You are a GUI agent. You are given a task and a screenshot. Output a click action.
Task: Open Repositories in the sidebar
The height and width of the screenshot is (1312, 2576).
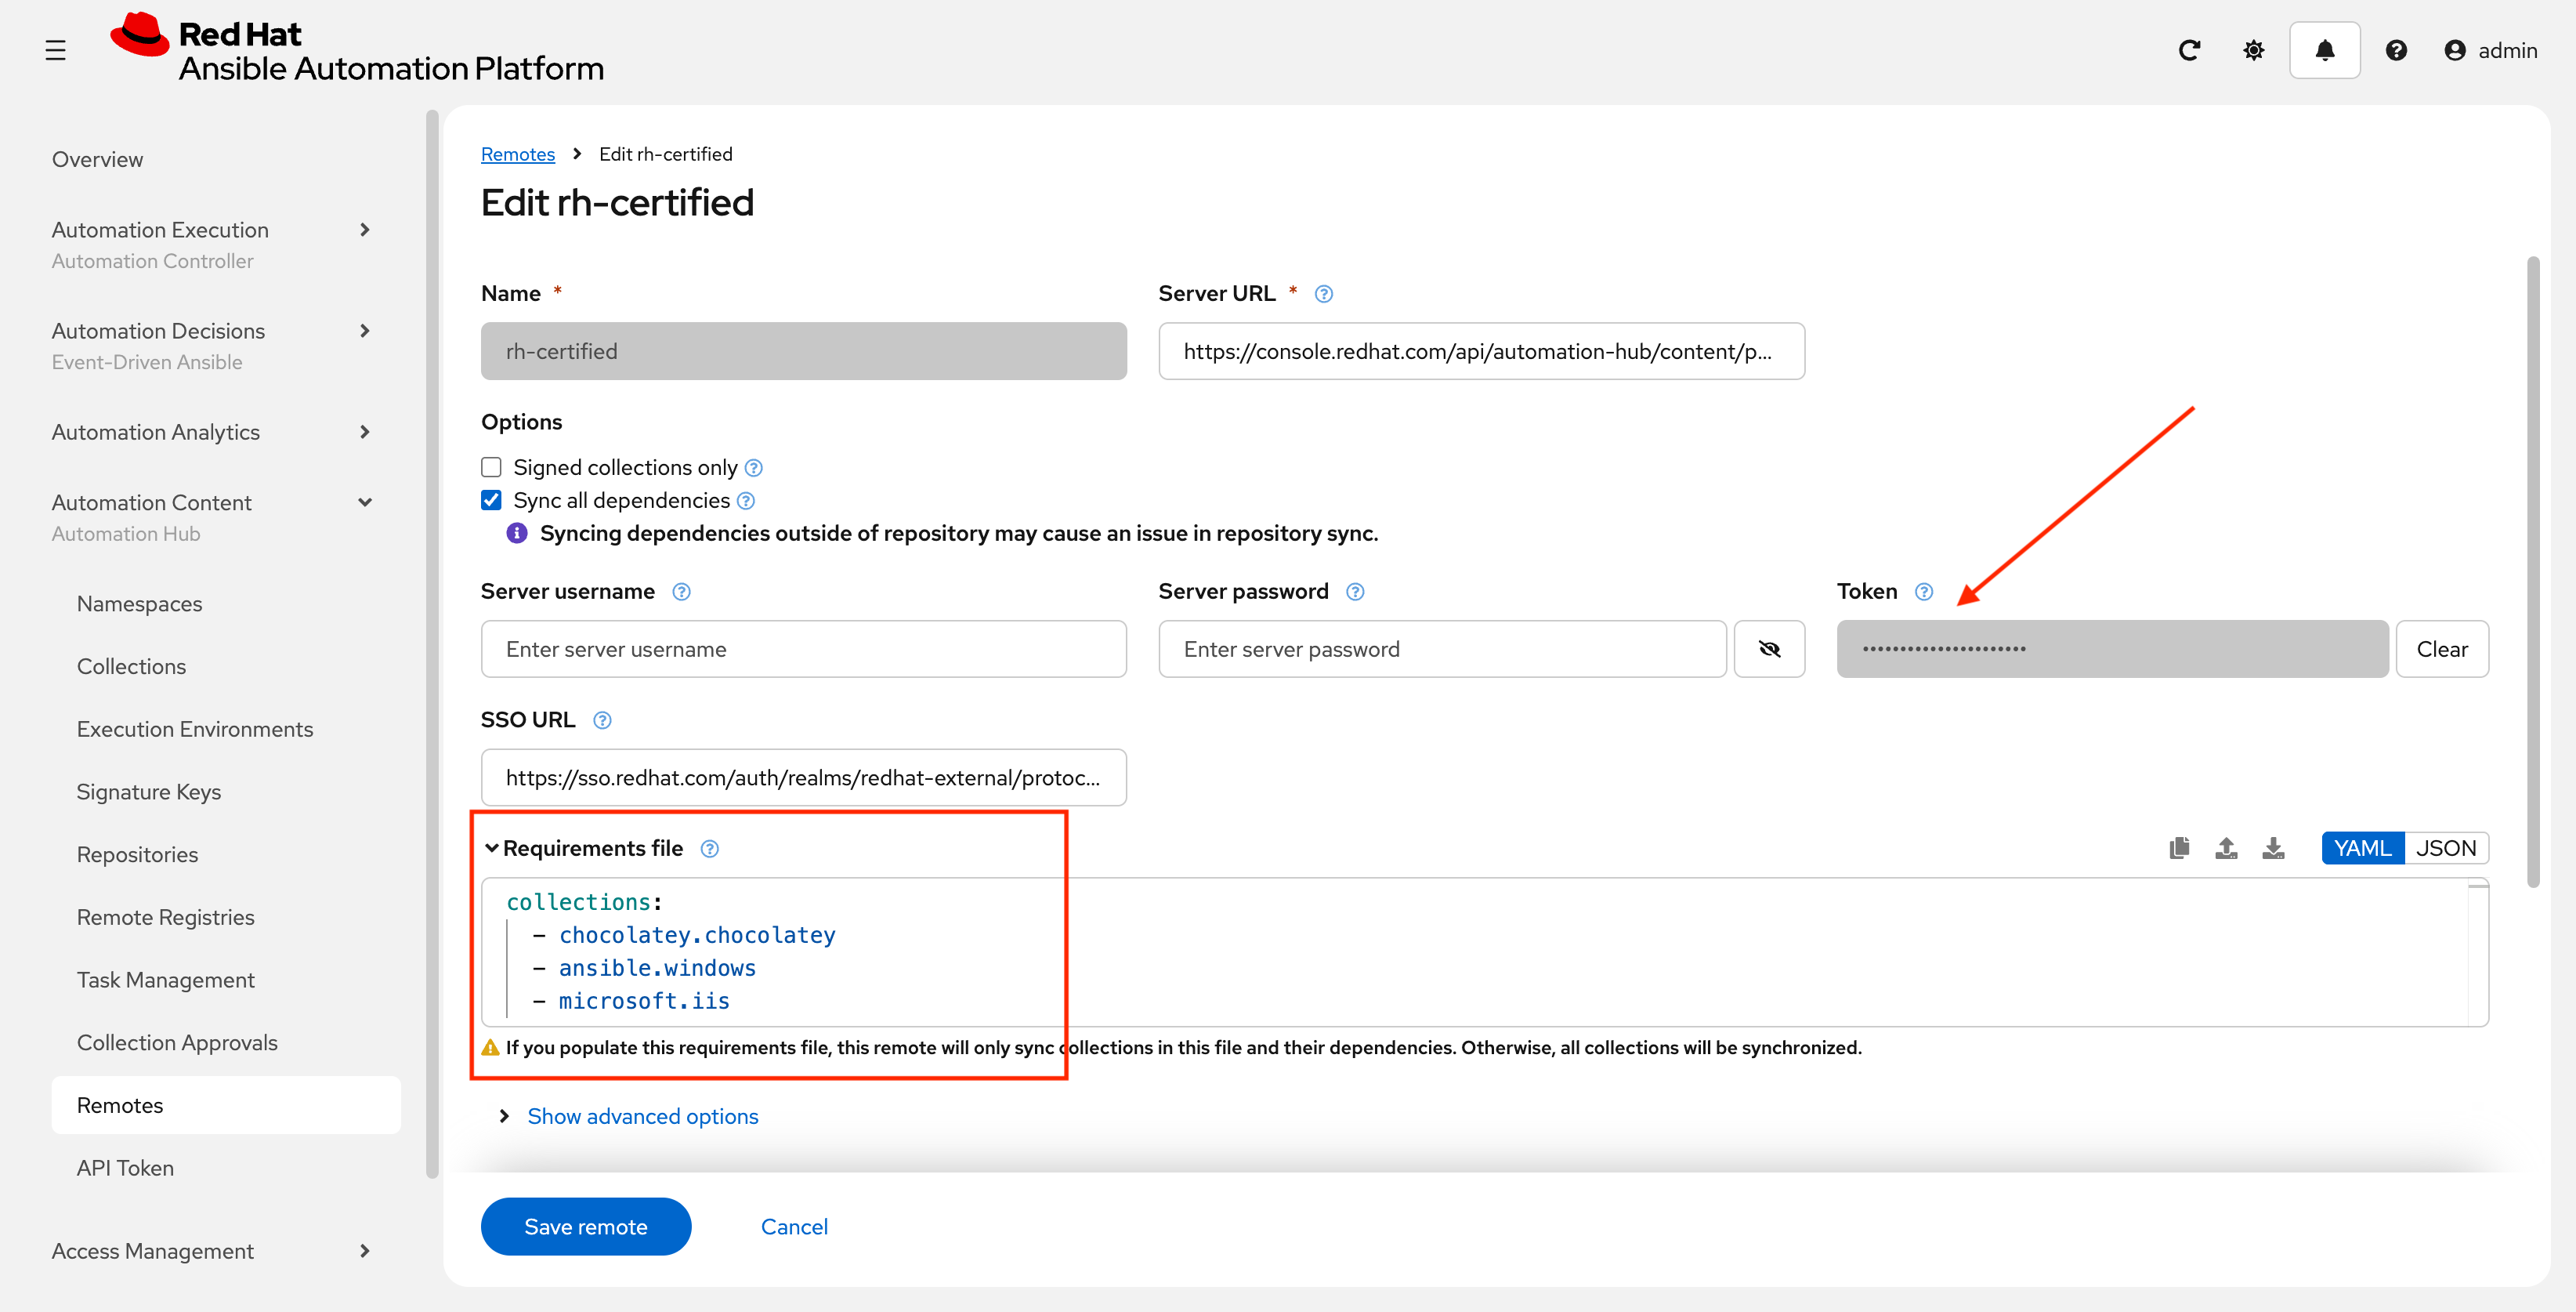(137, 854)
